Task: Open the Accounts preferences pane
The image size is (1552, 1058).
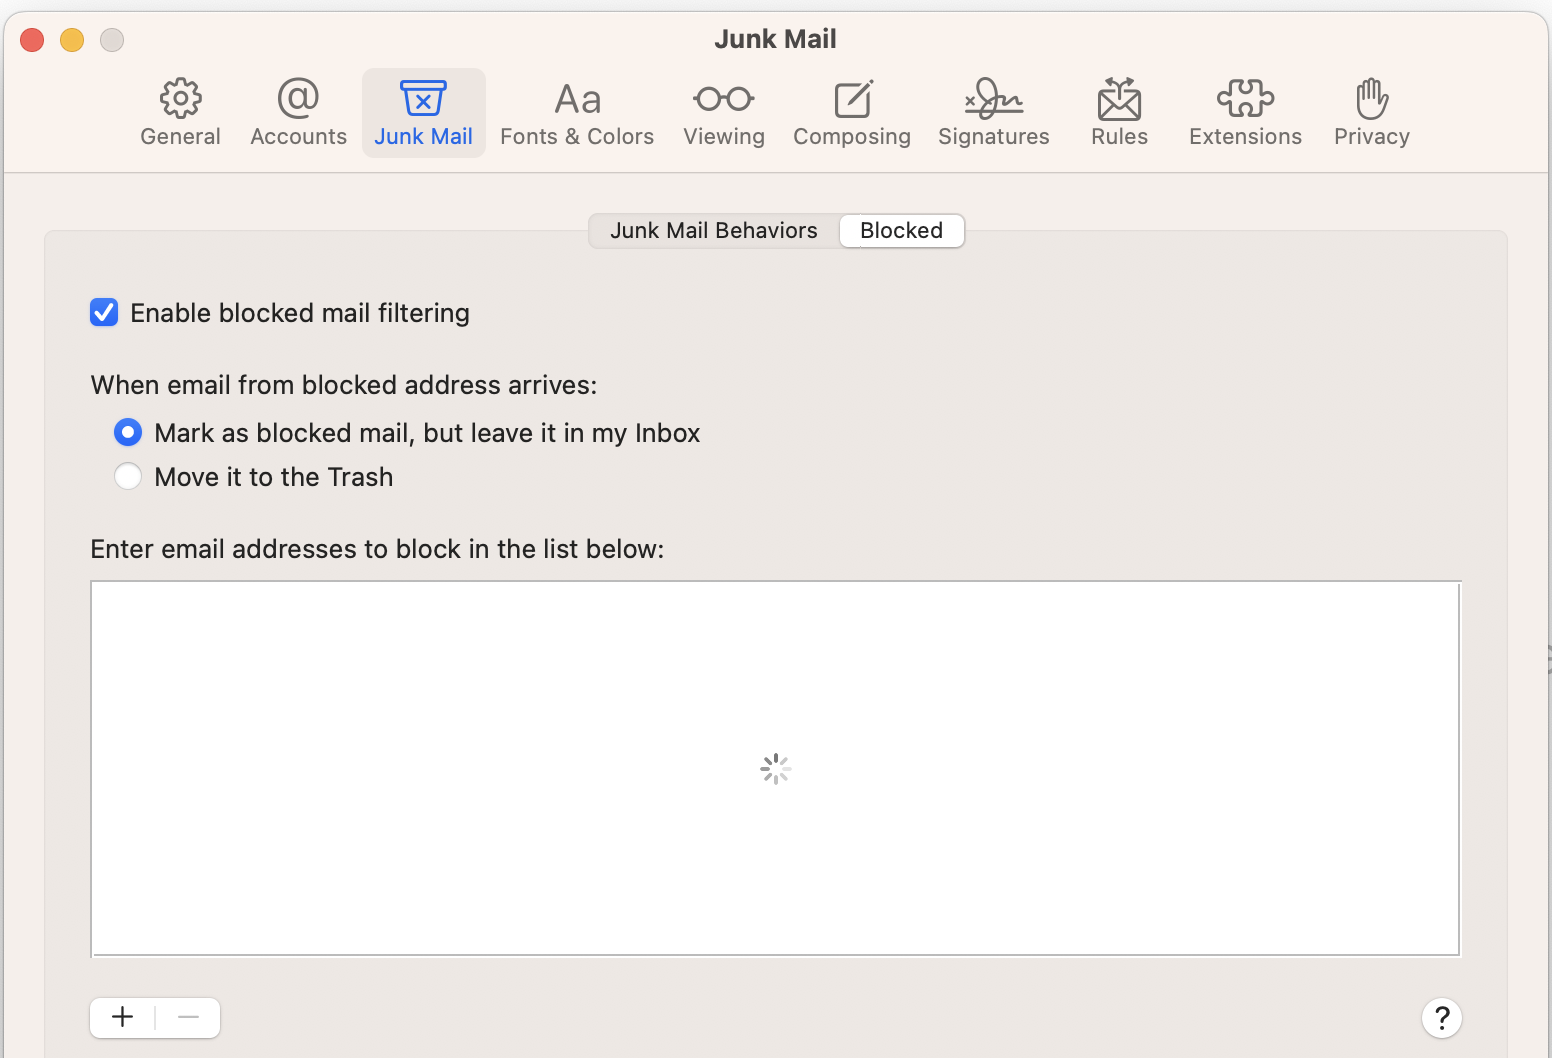Action: pos(297,112)
